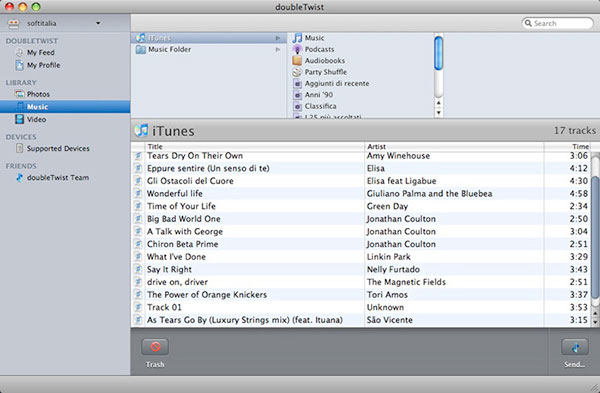Screen dimensions: 600x393
Task: Select the Classifica playlist
Action: [x=320, y=106]
